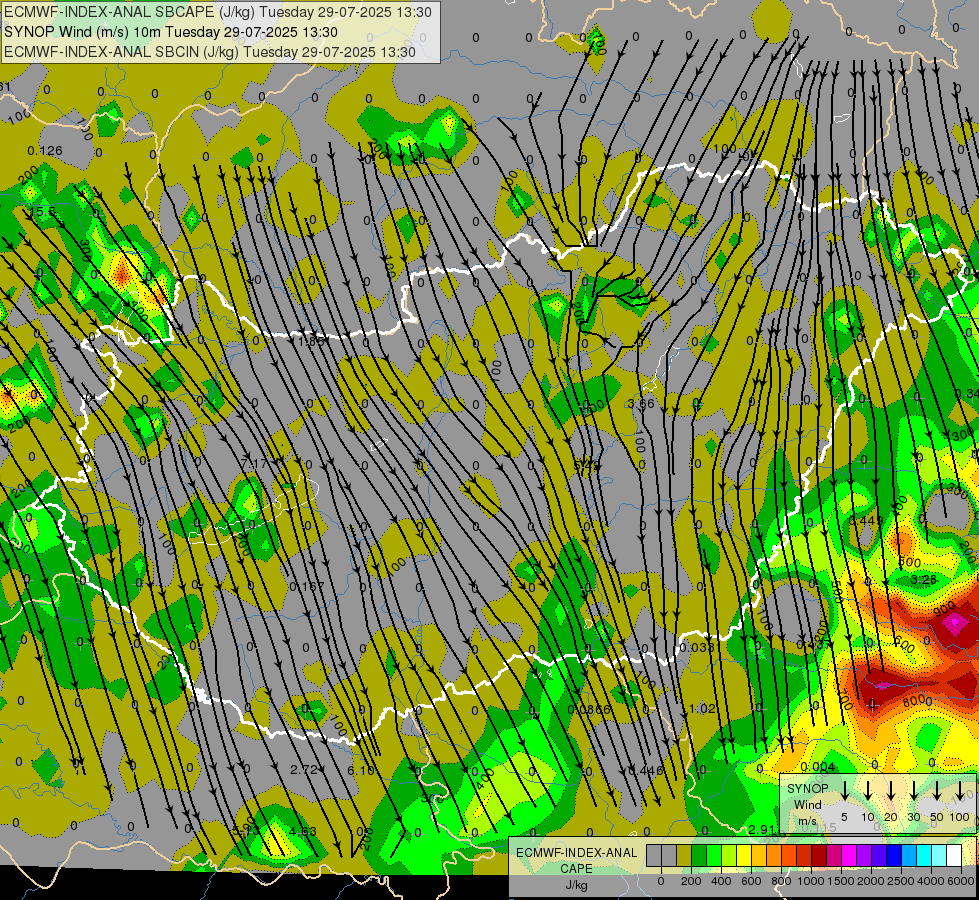Pick the orange-red swatch before 800 tick
This screenshot has width=979, height=900.
(789, 855)
